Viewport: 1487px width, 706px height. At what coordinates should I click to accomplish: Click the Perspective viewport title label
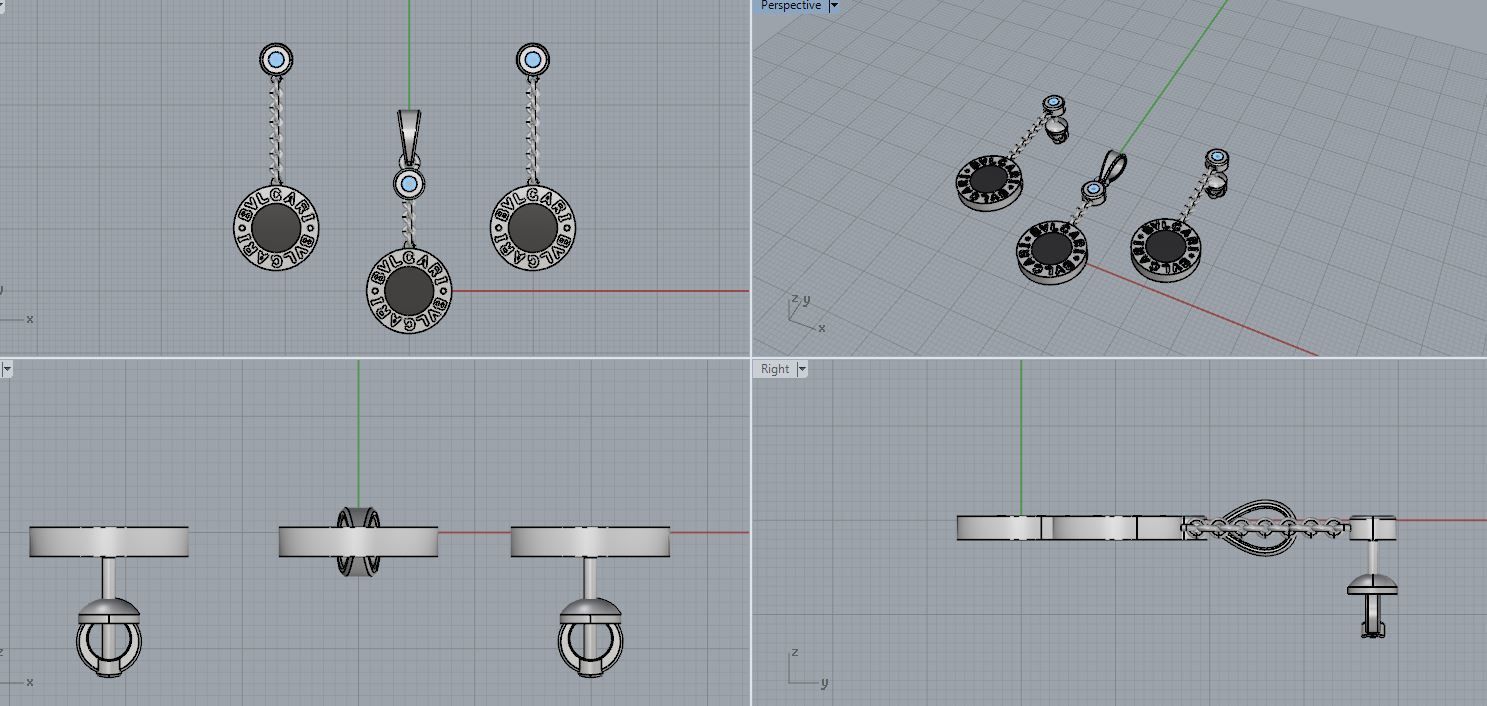pos(790,6)
